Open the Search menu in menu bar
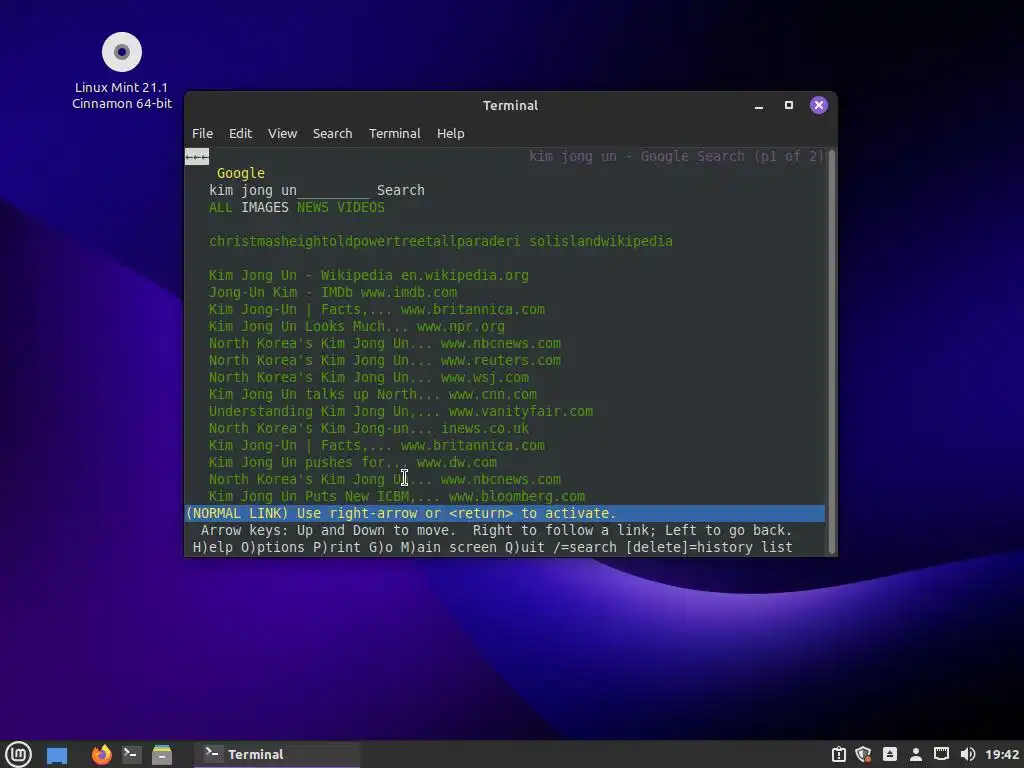Image resolution: width=1024 pixels, height=768 pixels. pos(332,133)
